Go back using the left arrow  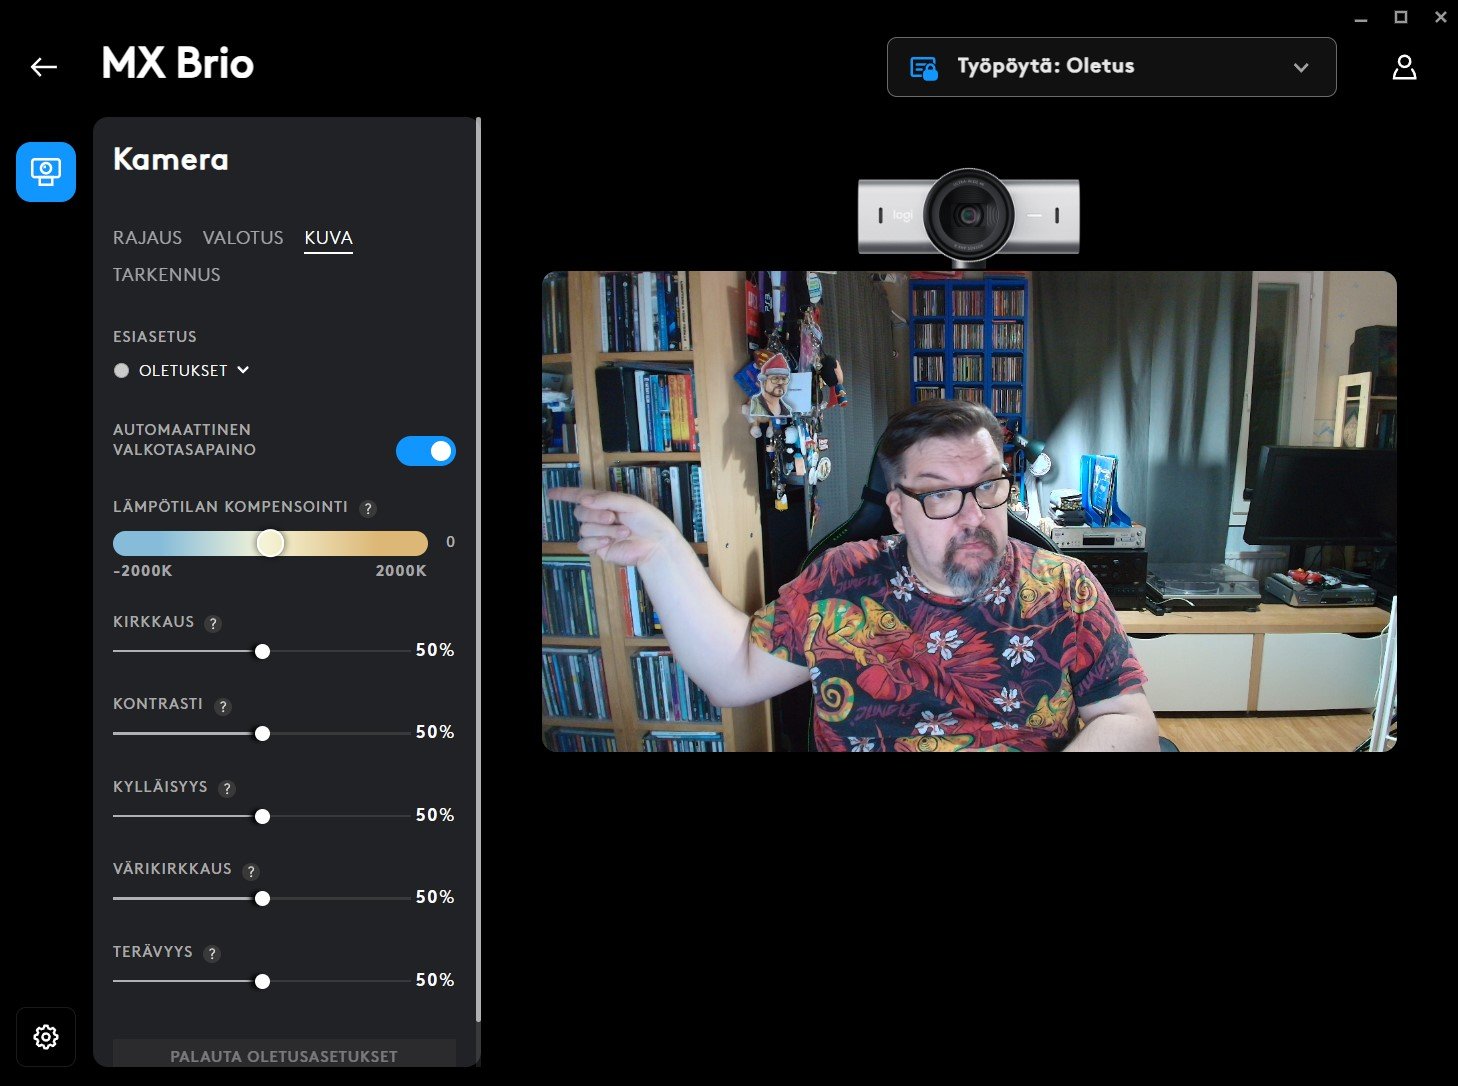44,67
